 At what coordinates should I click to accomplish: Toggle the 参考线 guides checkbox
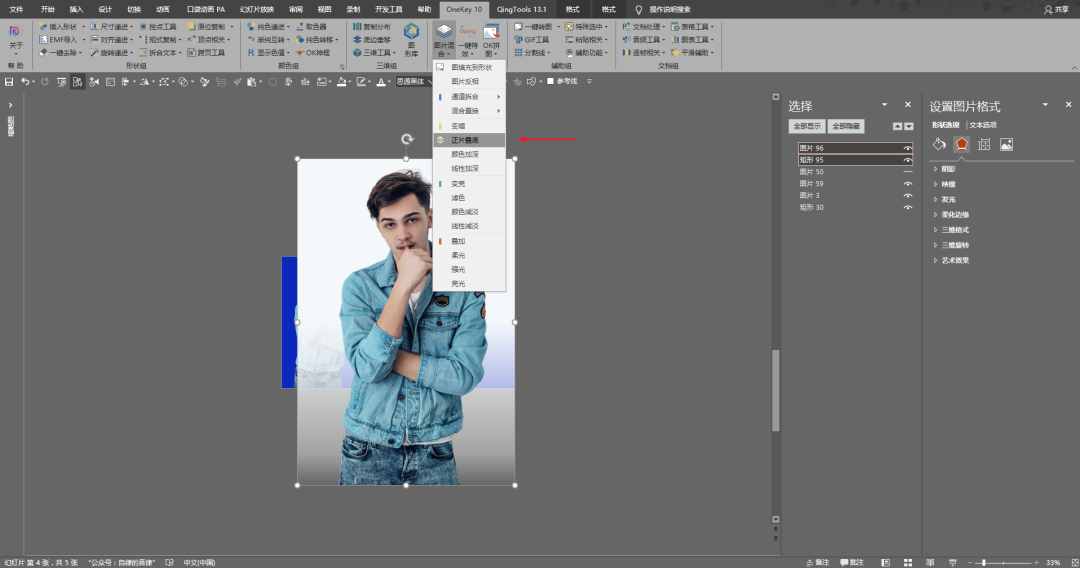tap(550, 82)
